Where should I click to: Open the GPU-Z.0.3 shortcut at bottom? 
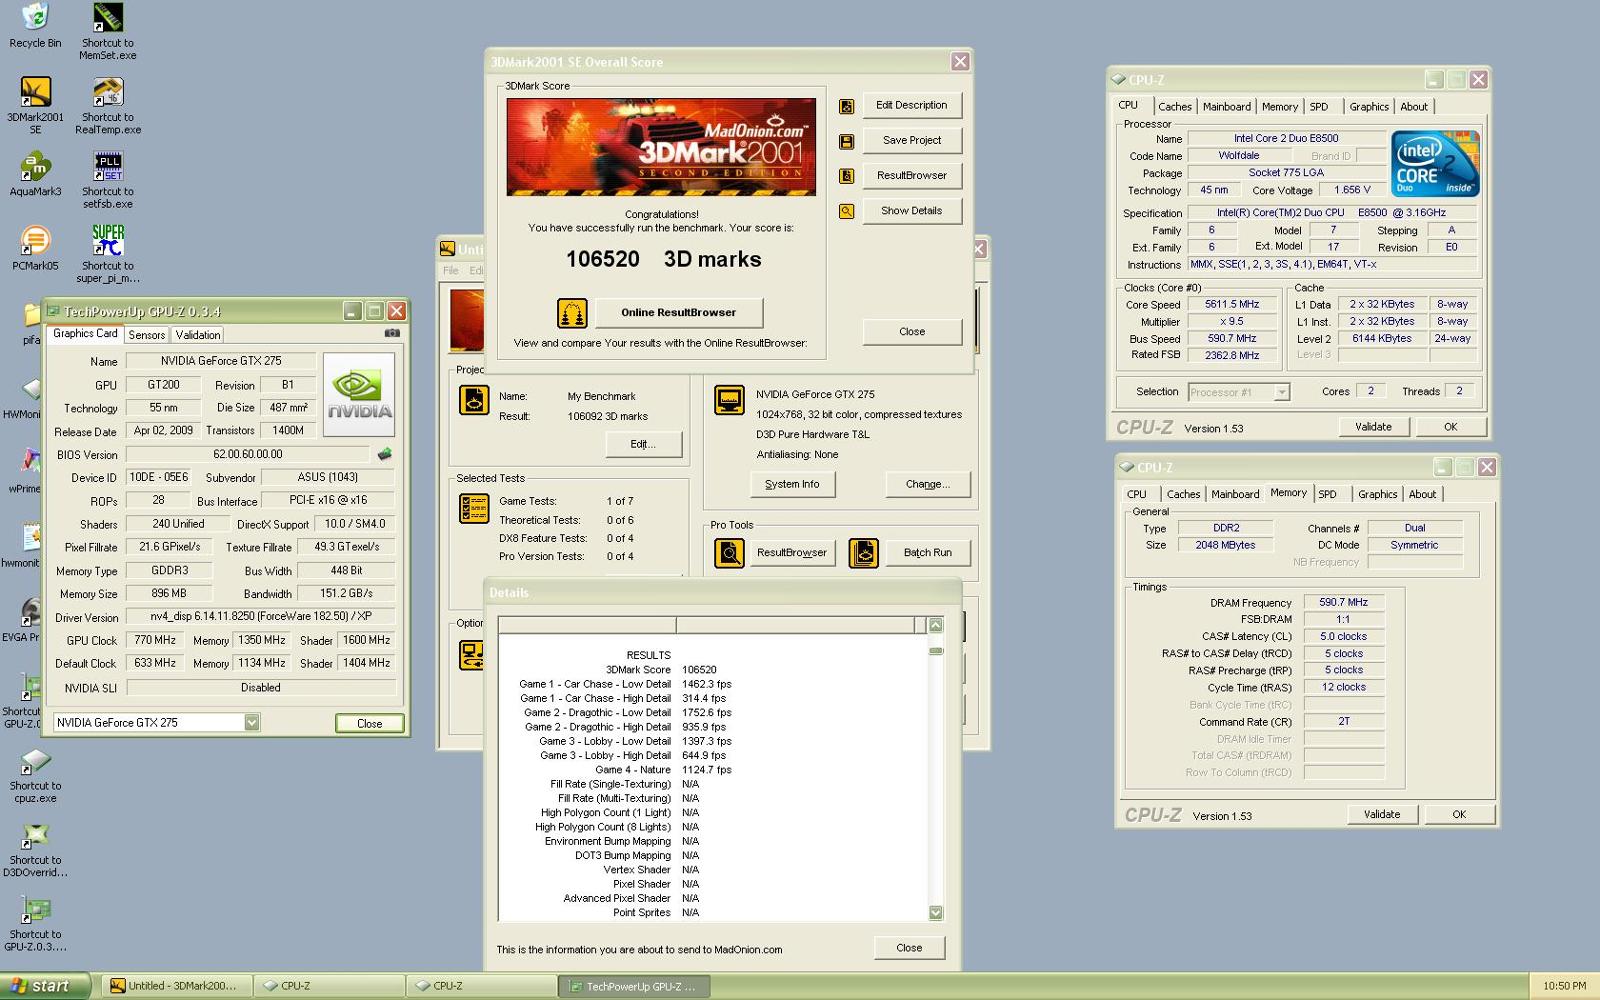(35, 910)
